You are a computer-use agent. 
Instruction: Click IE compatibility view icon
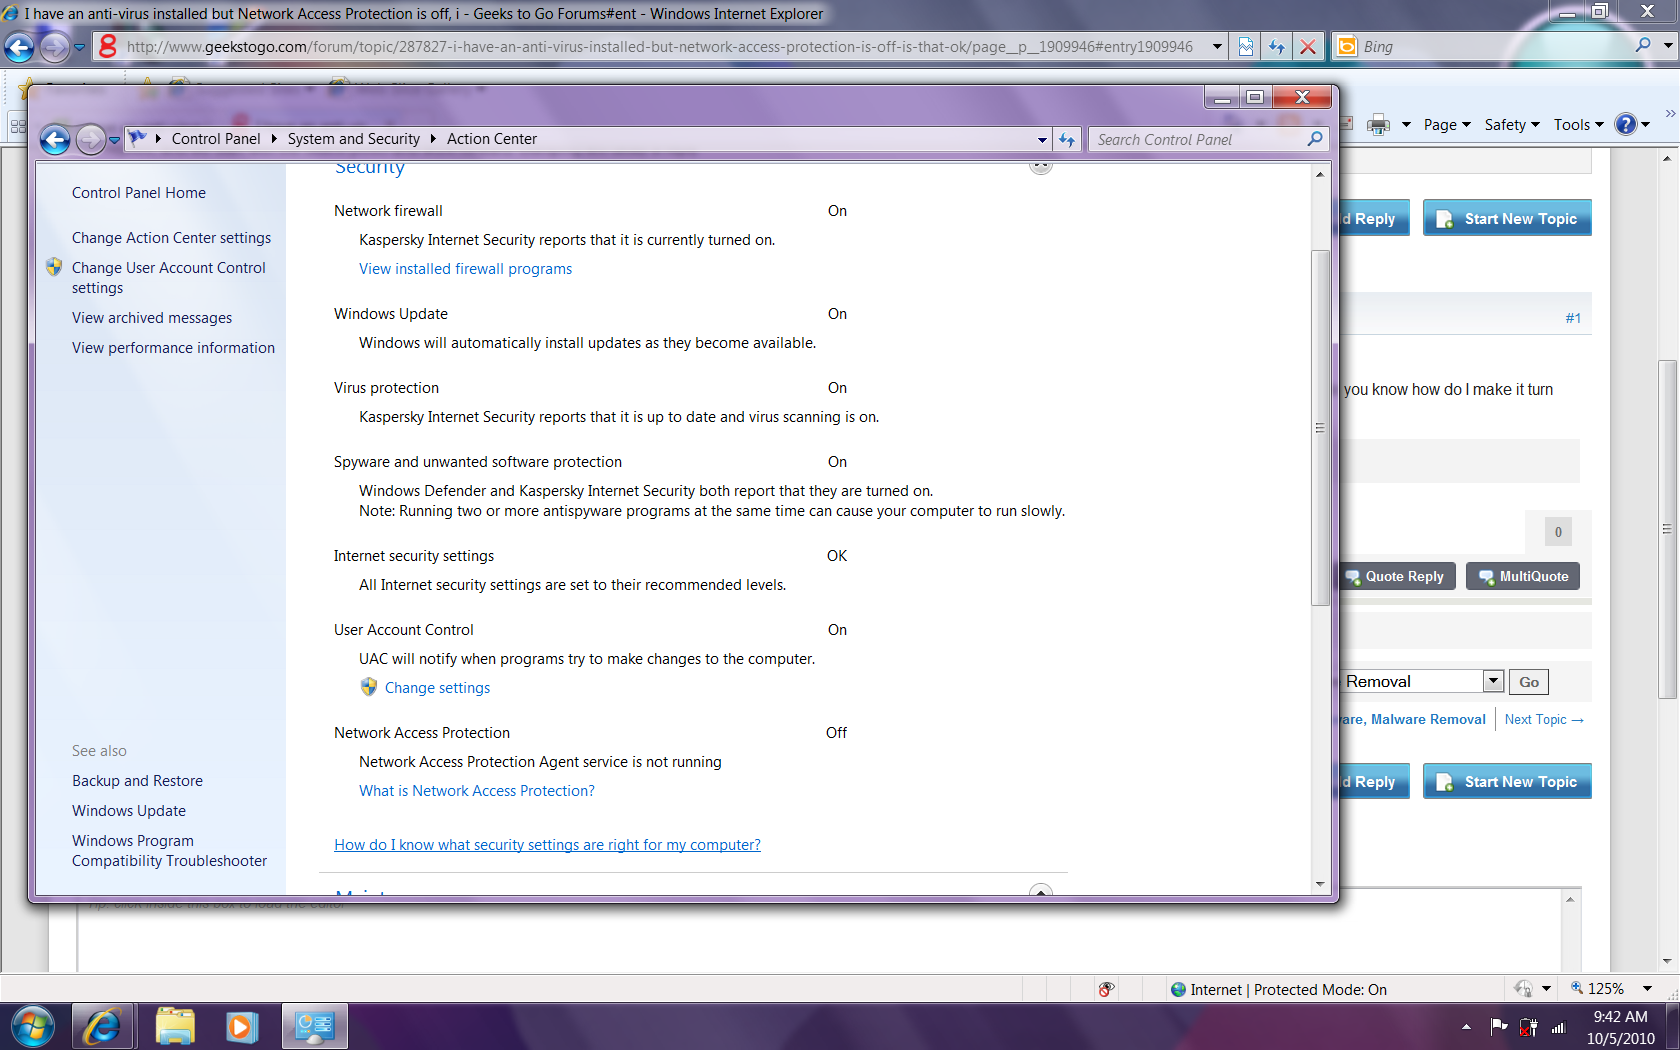click(1246, 47)
